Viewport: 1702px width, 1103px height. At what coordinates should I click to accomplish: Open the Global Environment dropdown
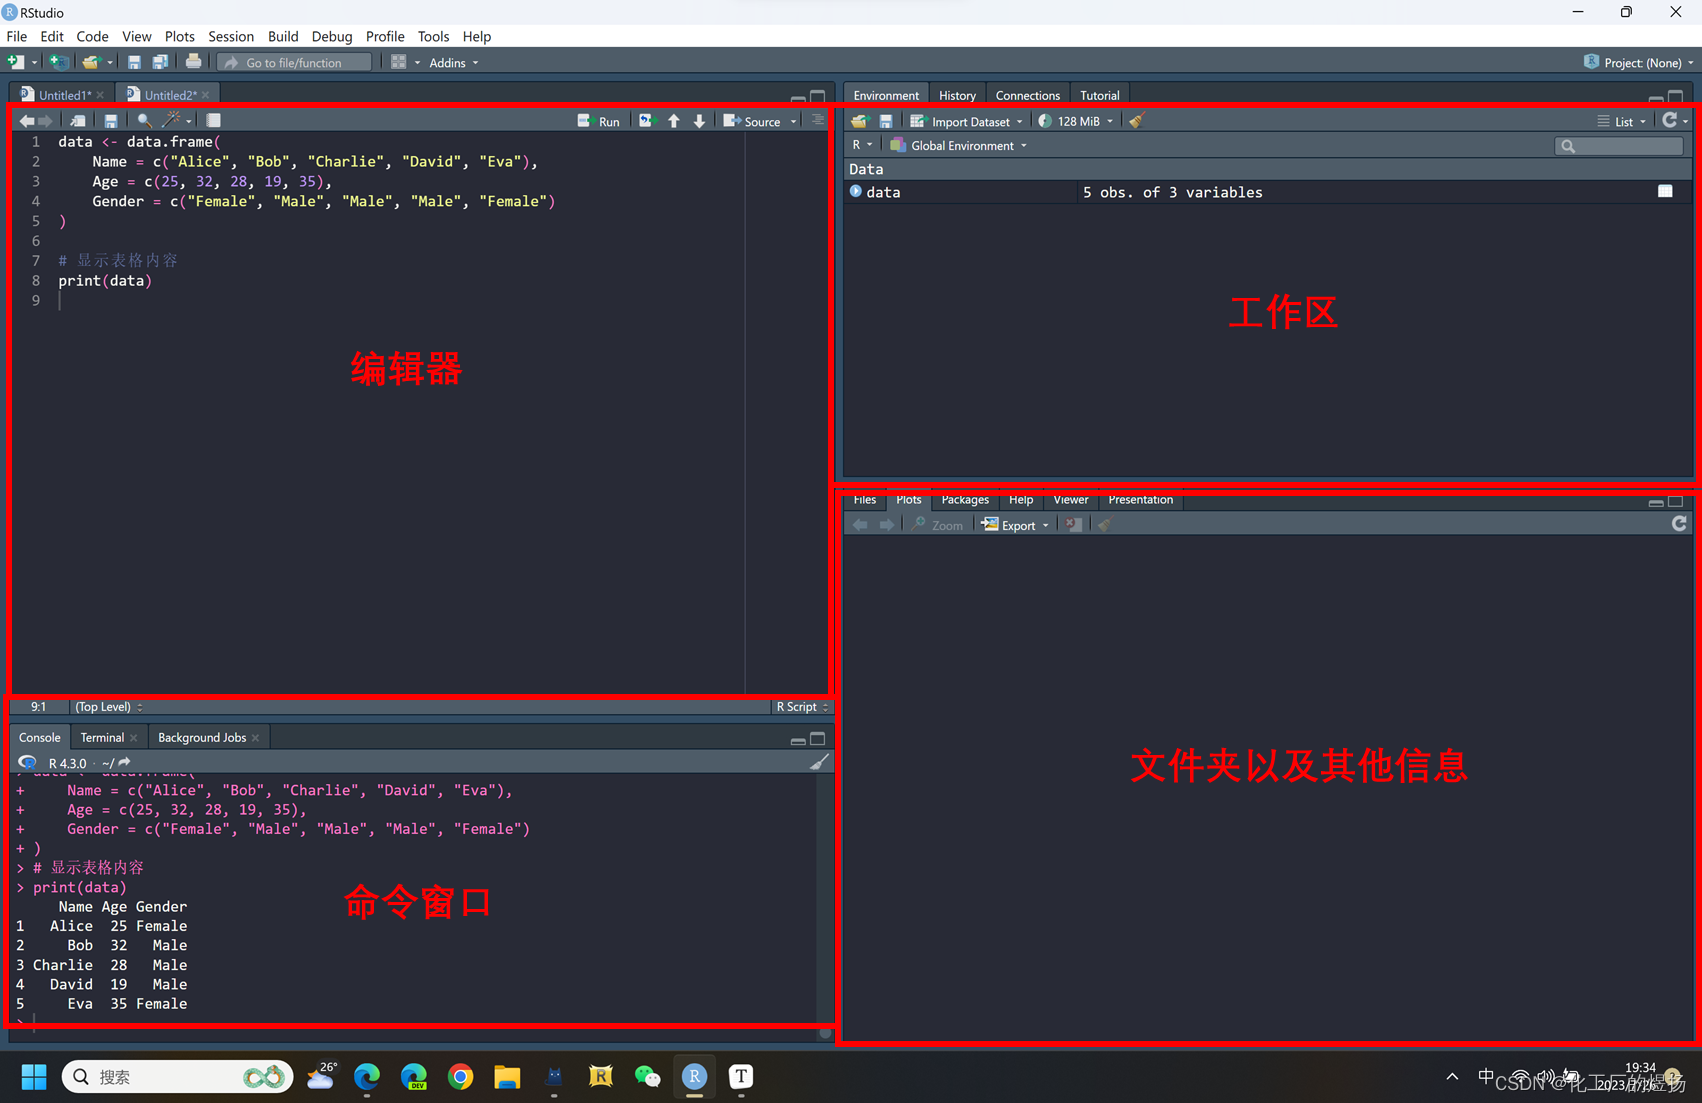958,145
